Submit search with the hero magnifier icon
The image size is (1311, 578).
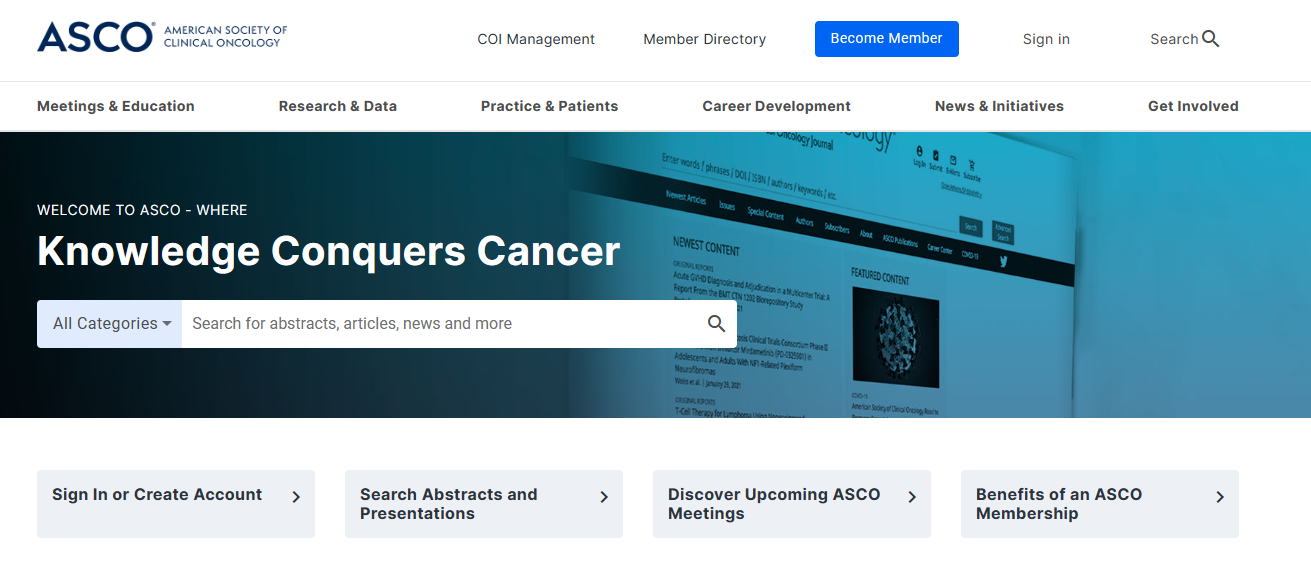coord(716,323)
